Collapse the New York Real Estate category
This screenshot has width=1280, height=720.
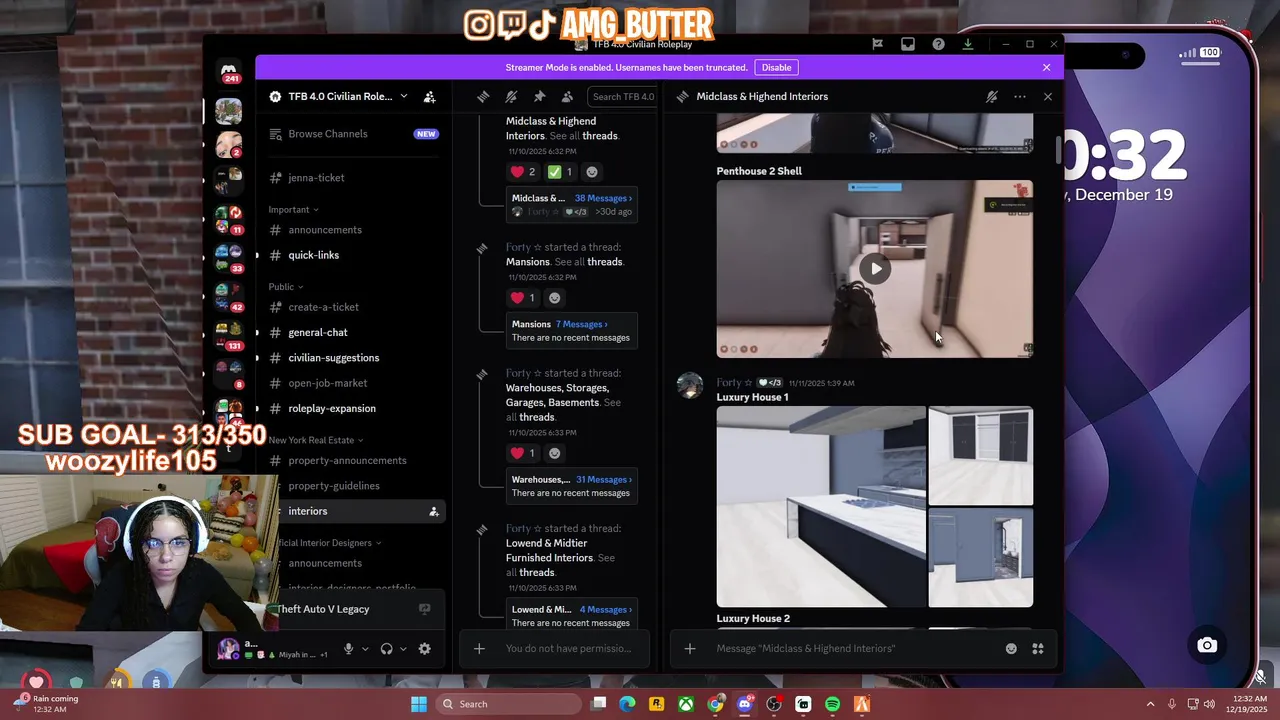click(315, 440)
